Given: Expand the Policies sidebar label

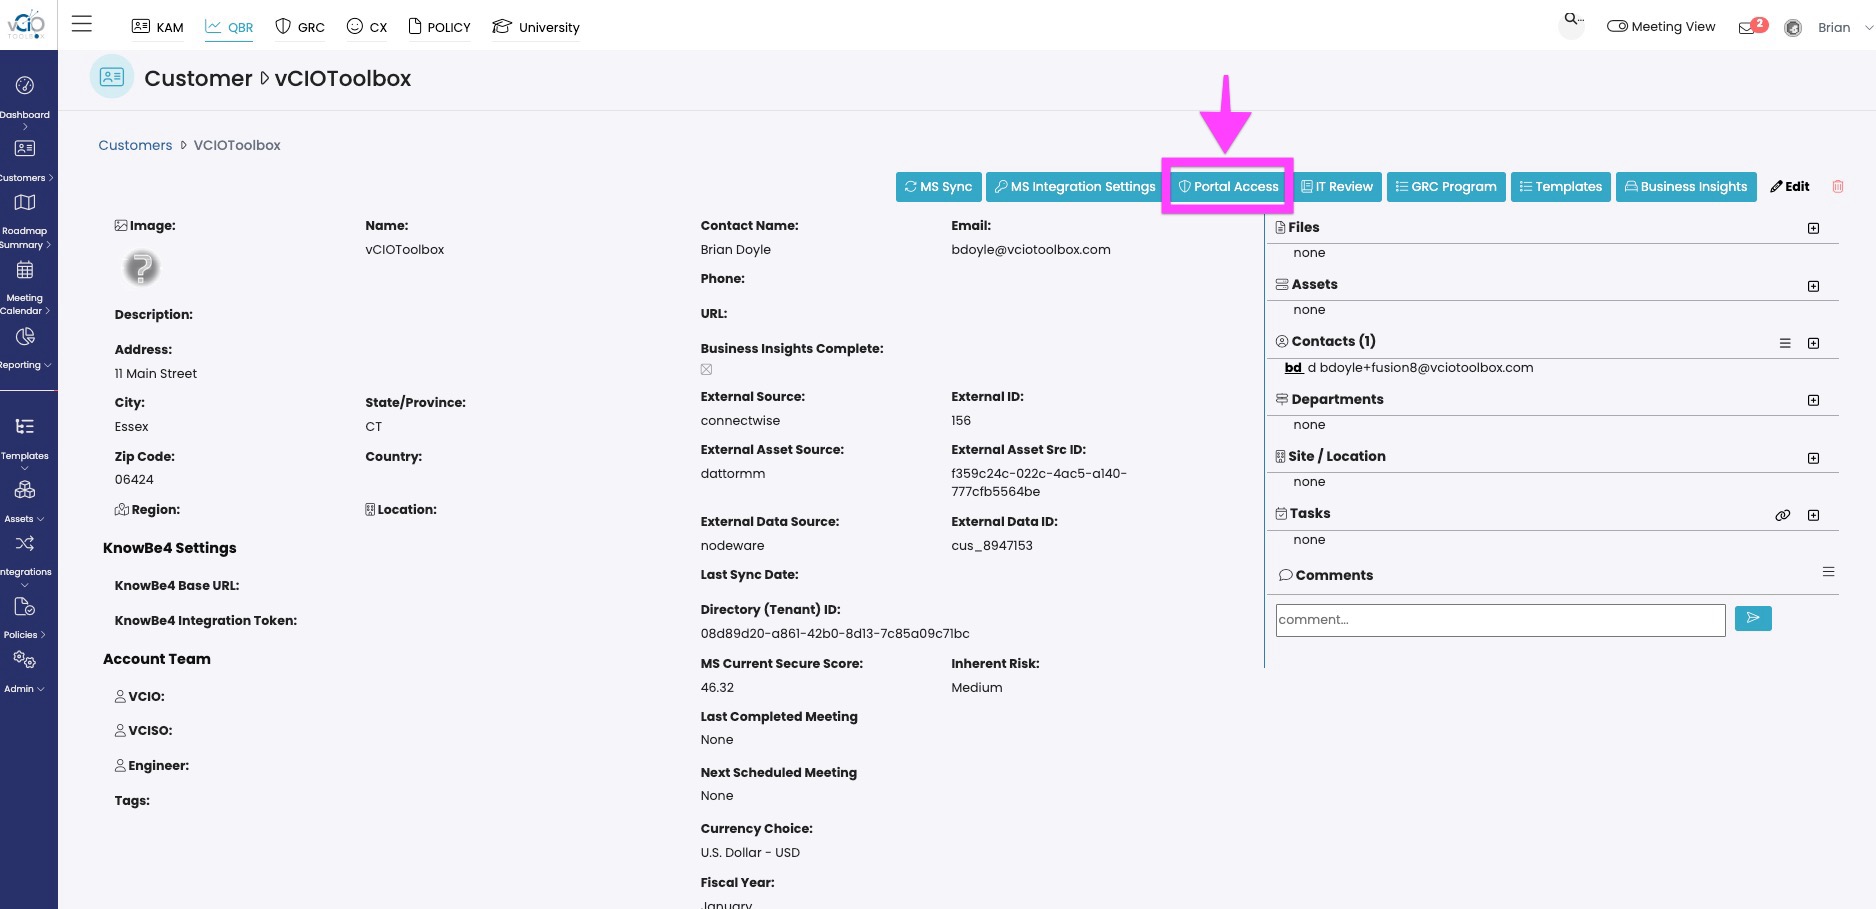Looking at the screenshot, I should 25,635.
